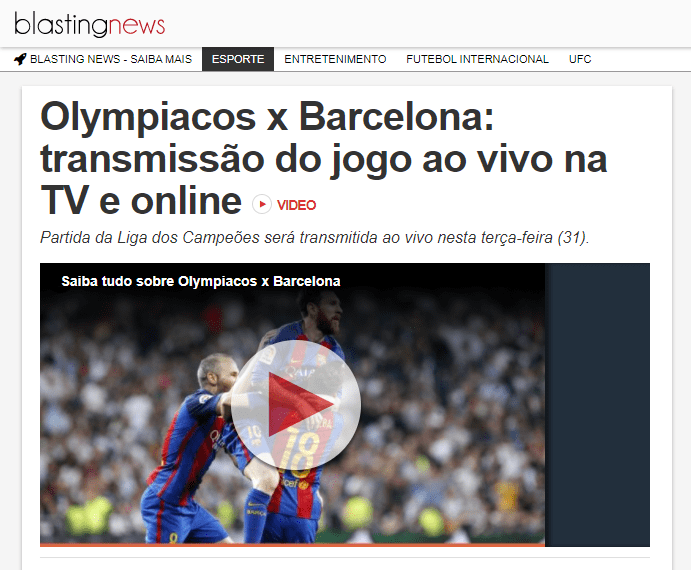The image size is (691, 570).
Task: Click the video title overlay text
Action: pyautogui.click(x=201, y=281)
